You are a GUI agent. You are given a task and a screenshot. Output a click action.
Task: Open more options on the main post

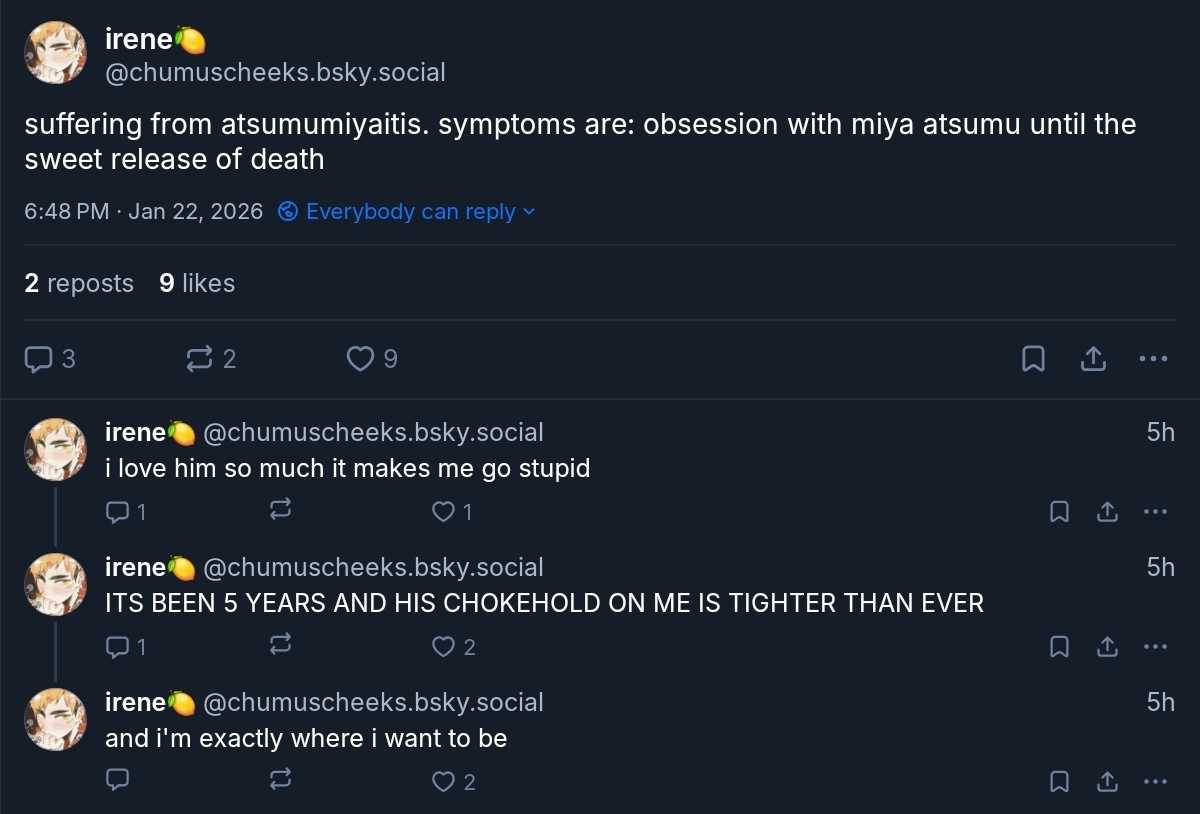1153,359
